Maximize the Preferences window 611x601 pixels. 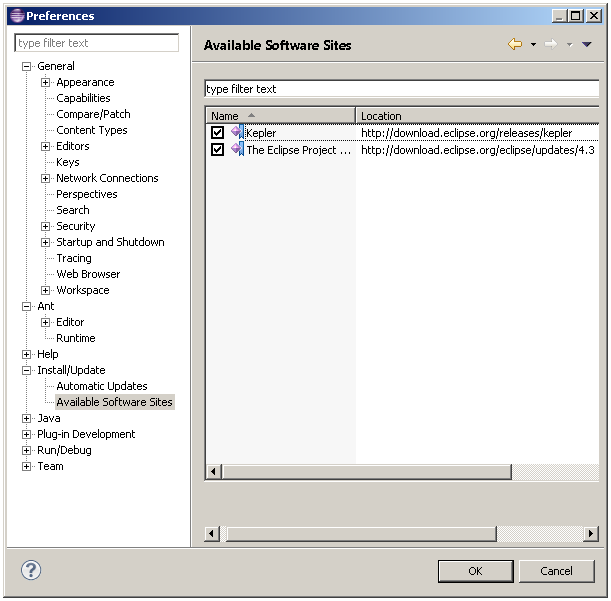click(x=576, y=16)
